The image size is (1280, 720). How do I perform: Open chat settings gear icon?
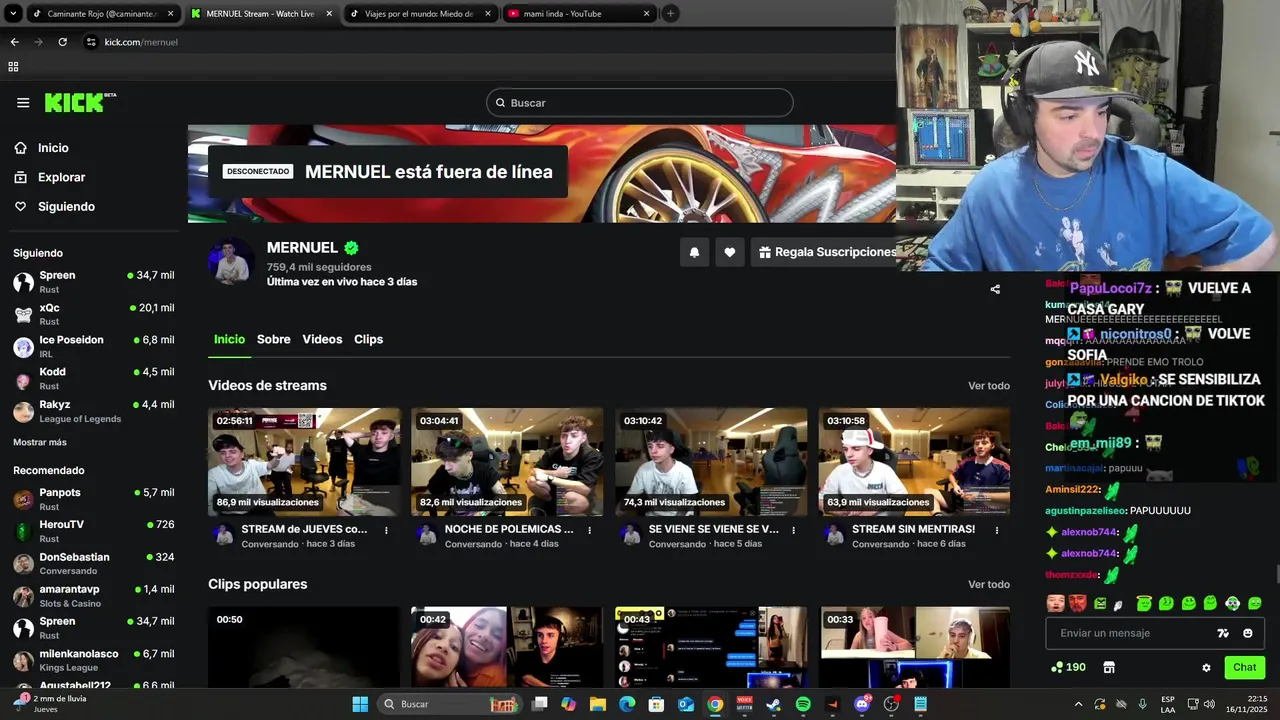(x=1206, y=667)
